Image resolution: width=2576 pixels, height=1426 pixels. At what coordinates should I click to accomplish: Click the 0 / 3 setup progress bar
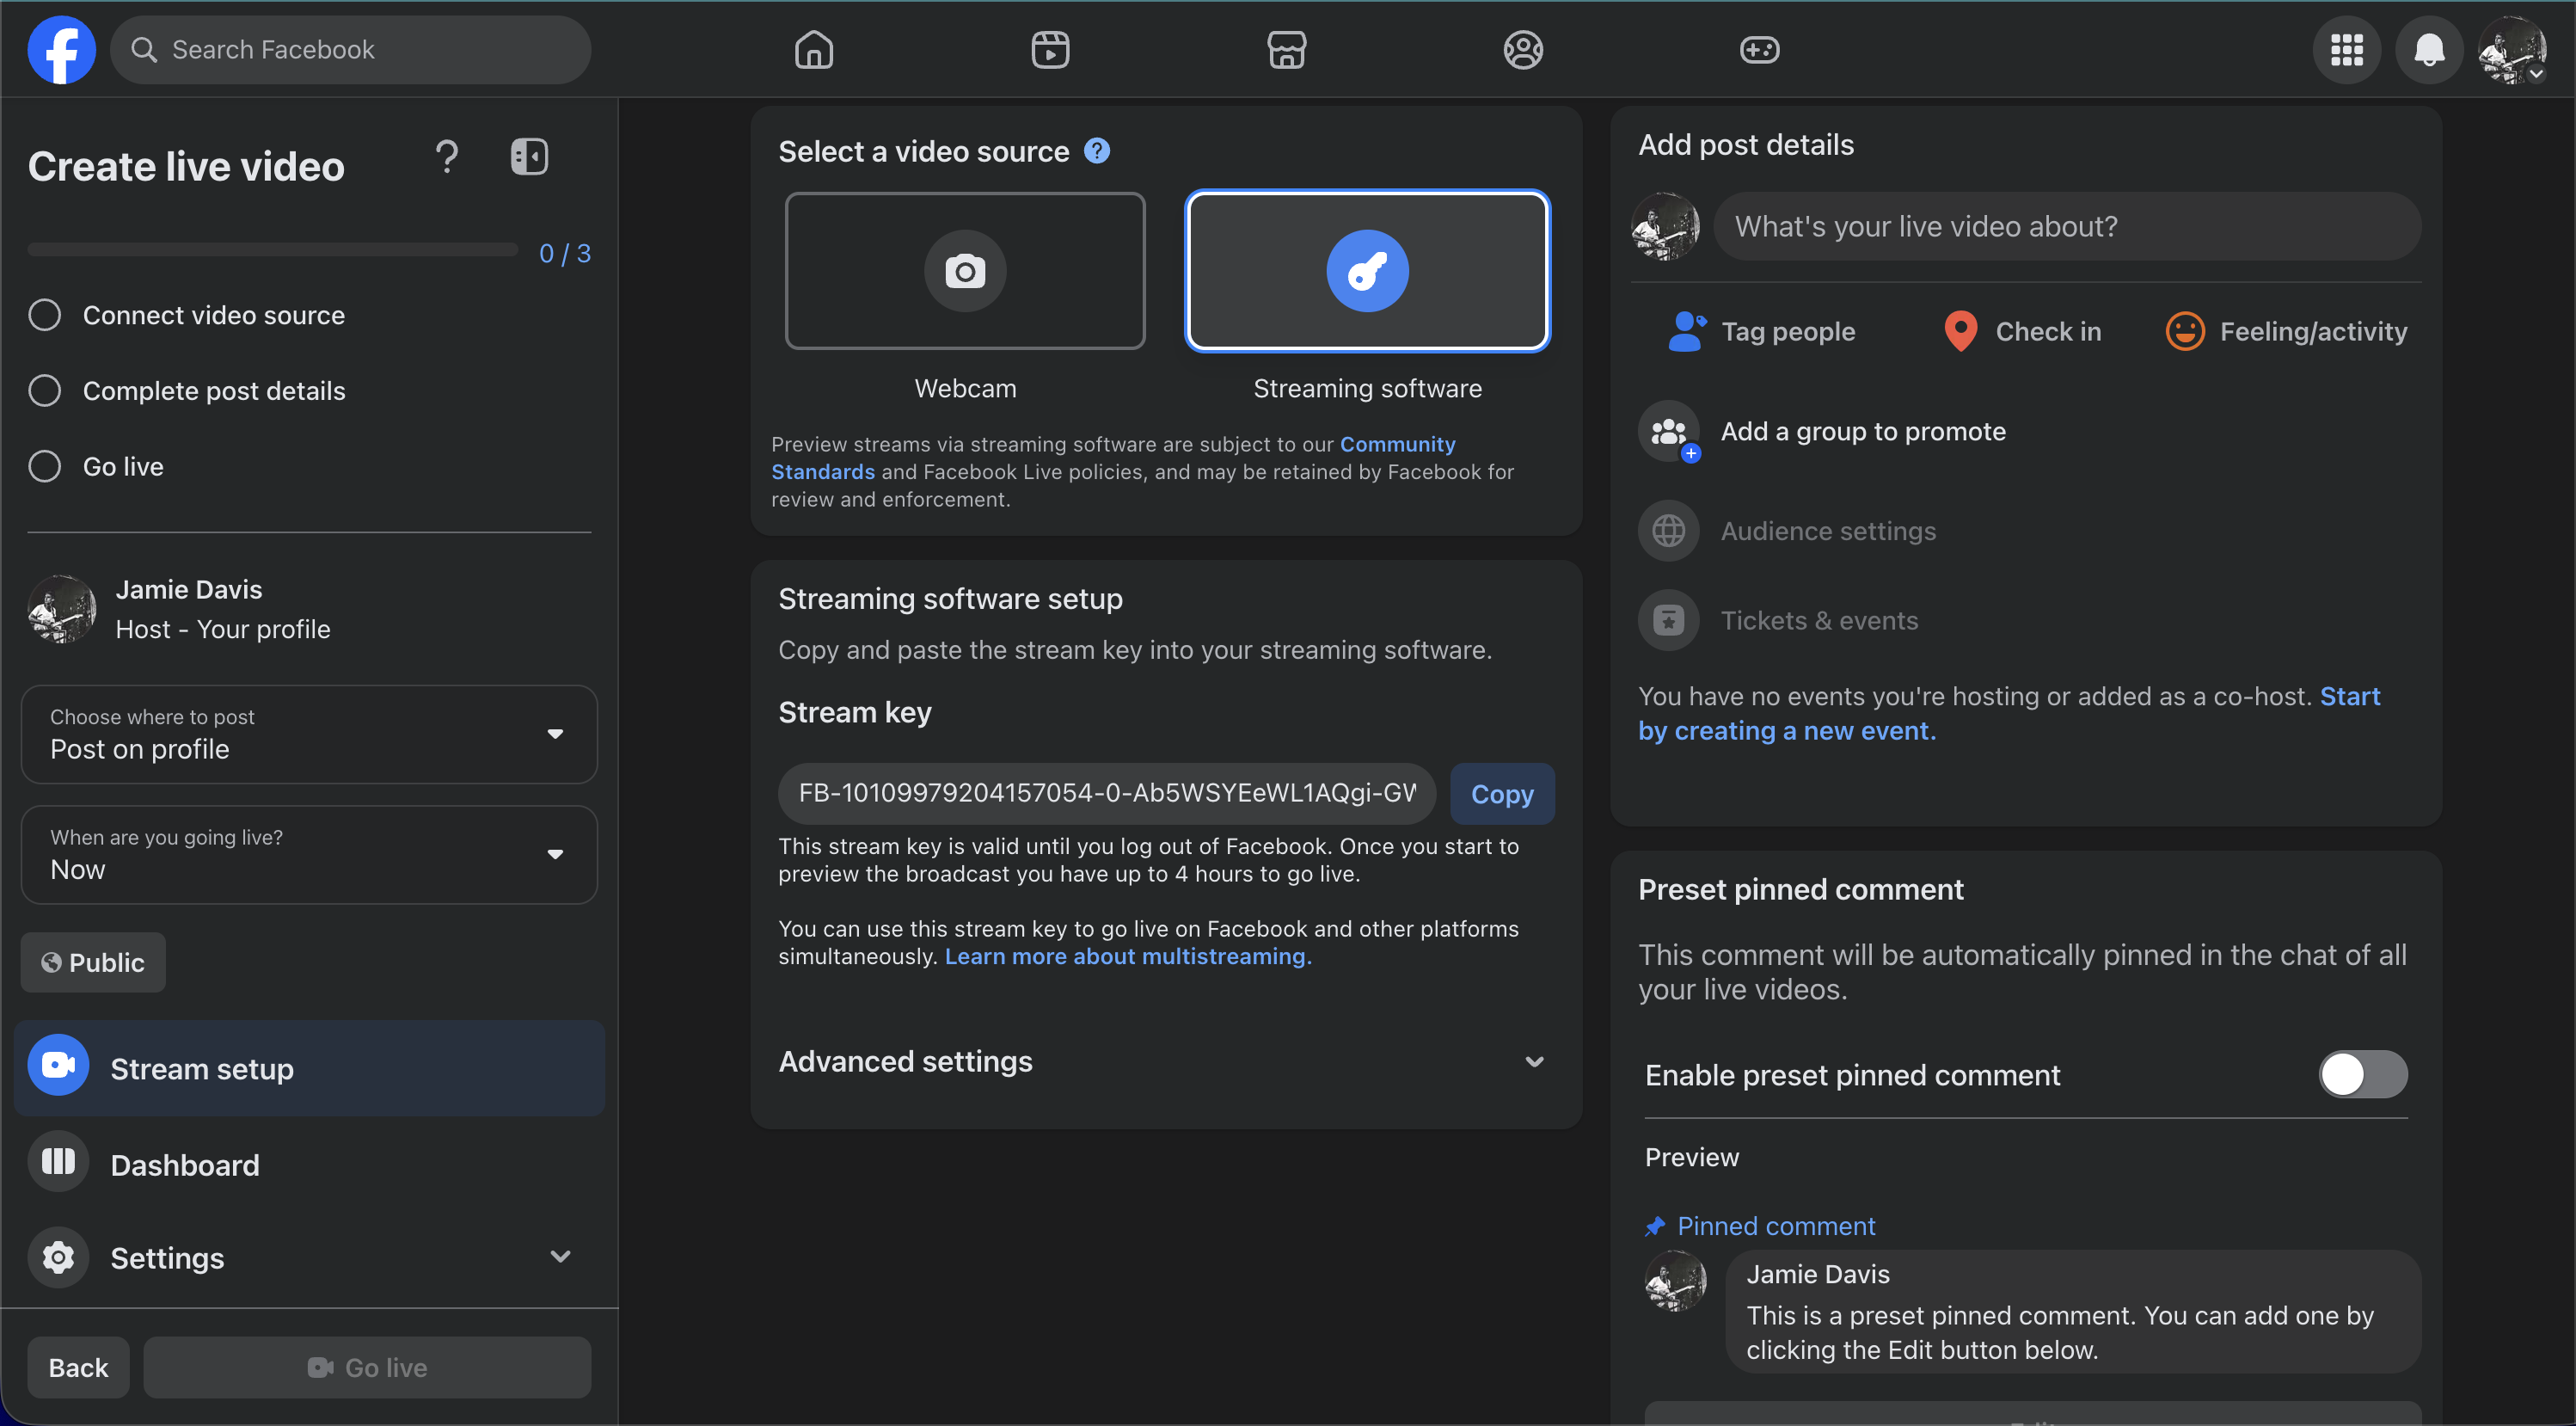pos(273,250)
